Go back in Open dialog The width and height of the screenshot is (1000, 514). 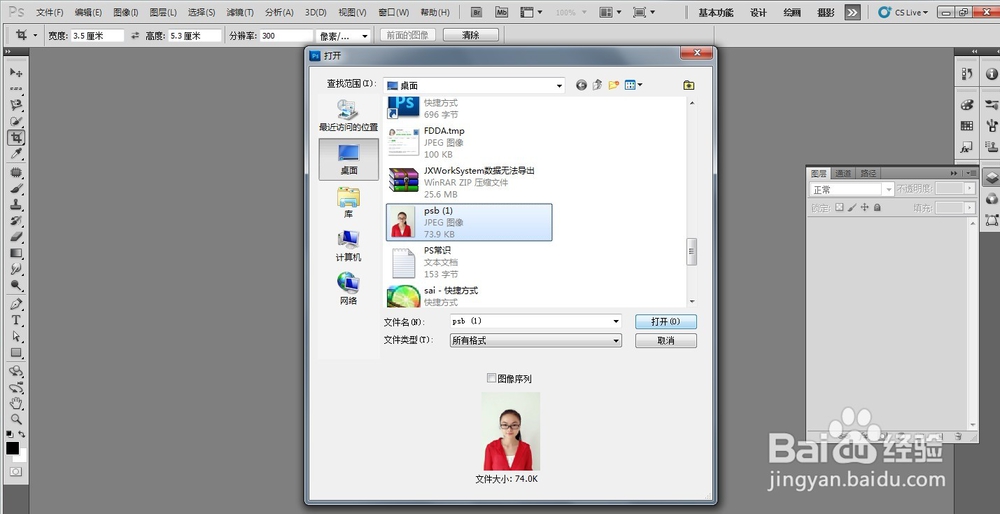click(x=581, y=85)
